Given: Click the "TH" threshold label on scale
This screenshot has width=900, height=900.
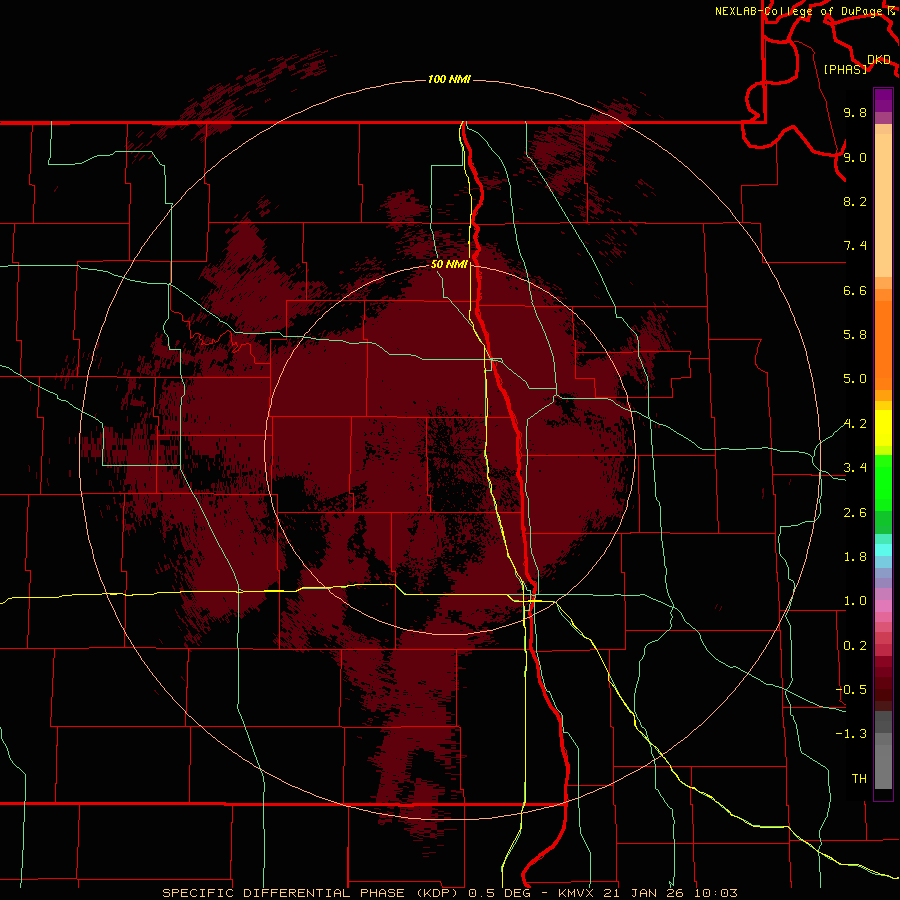Looking at the screenshot, I should [x=859, y=779].
